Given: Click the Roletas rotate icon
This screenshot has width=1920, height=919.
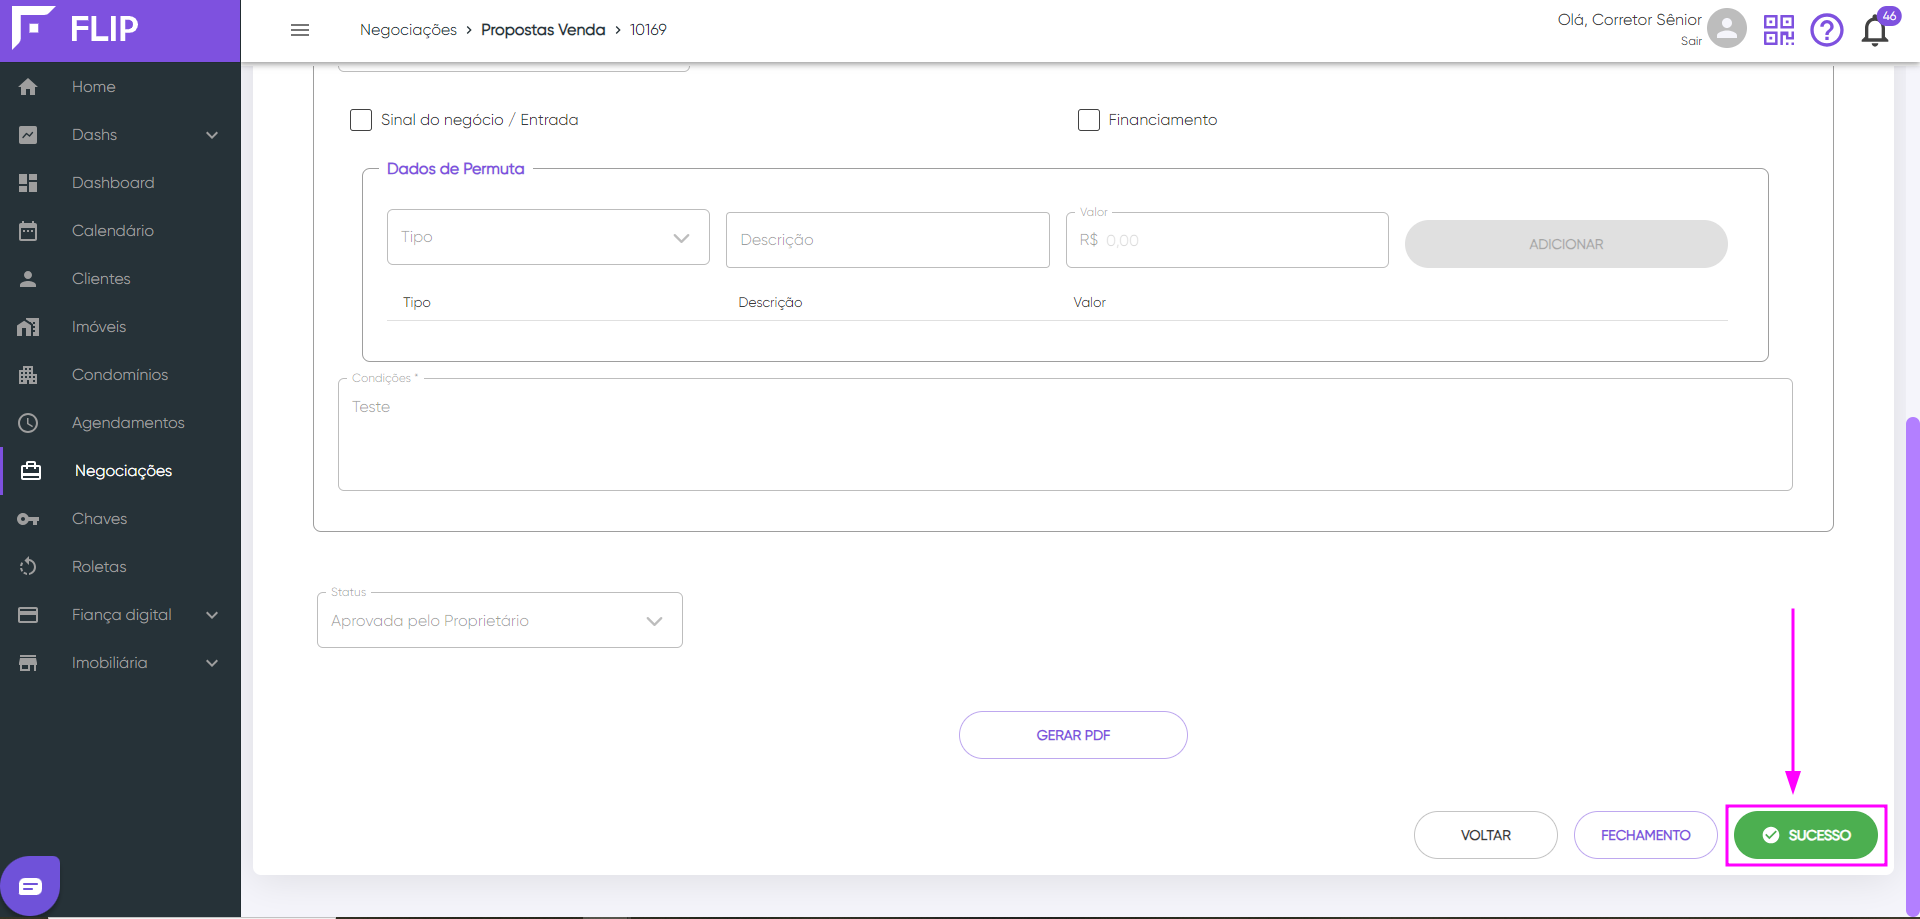Looking at the screenshot, I should pos(28,567).
